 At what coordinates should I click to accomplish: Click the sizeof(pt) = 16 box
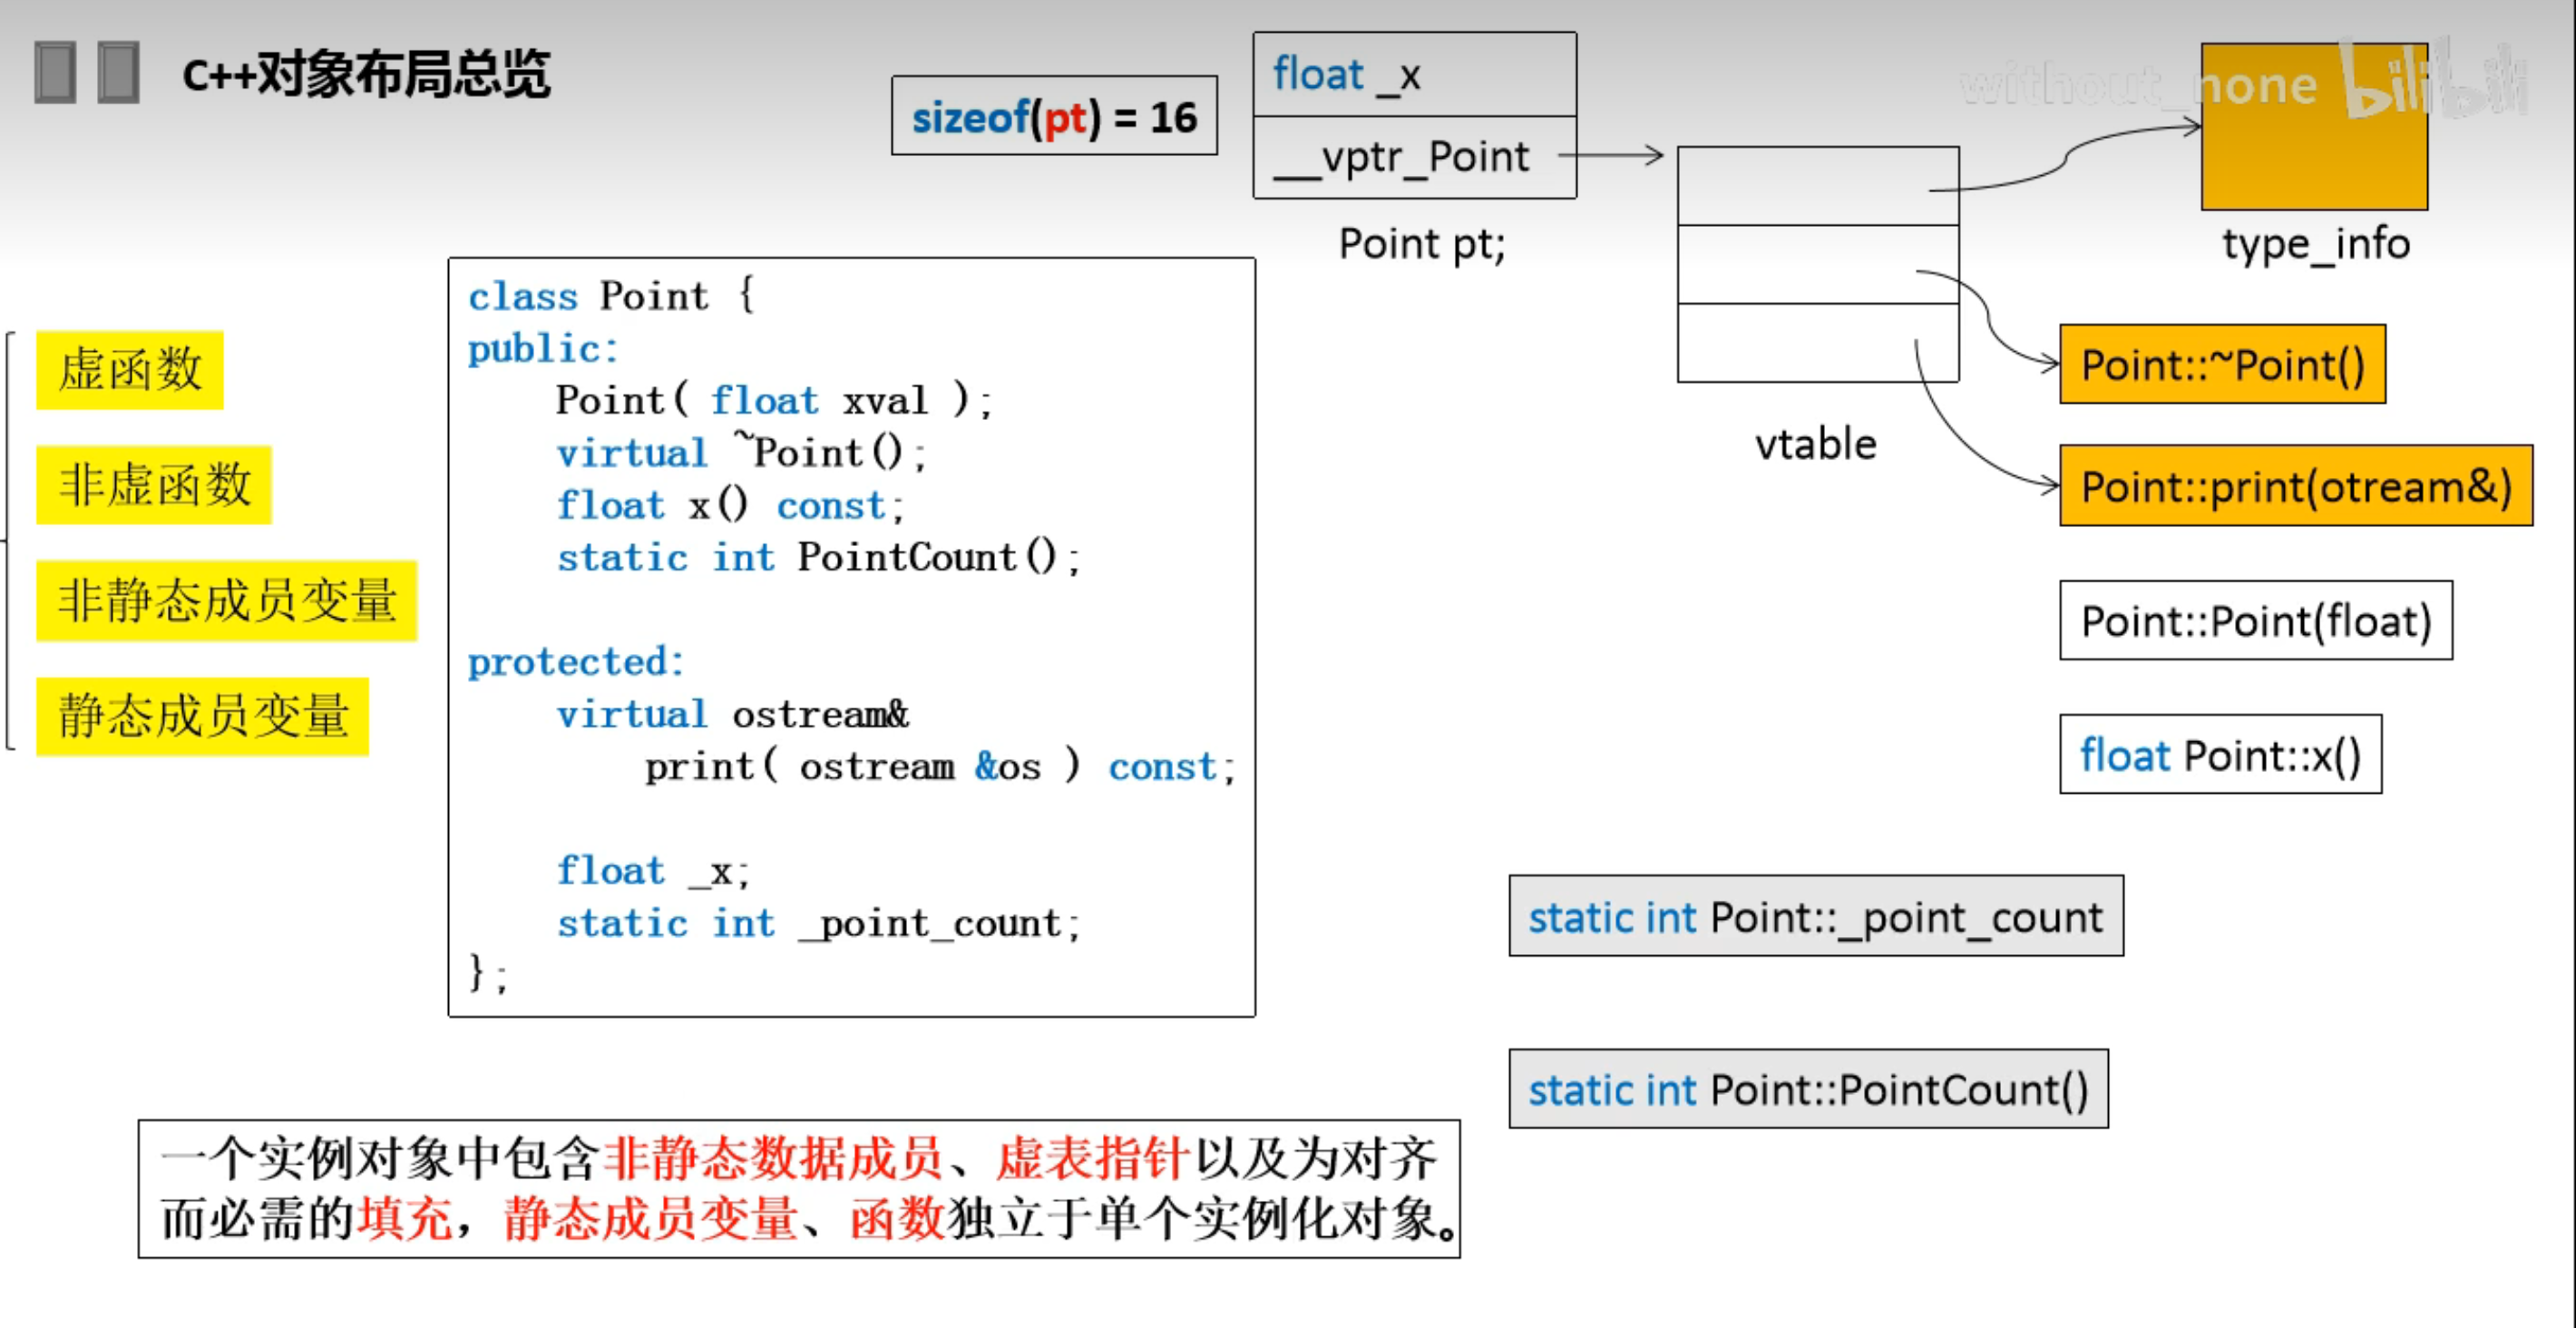coord(1054,117)
